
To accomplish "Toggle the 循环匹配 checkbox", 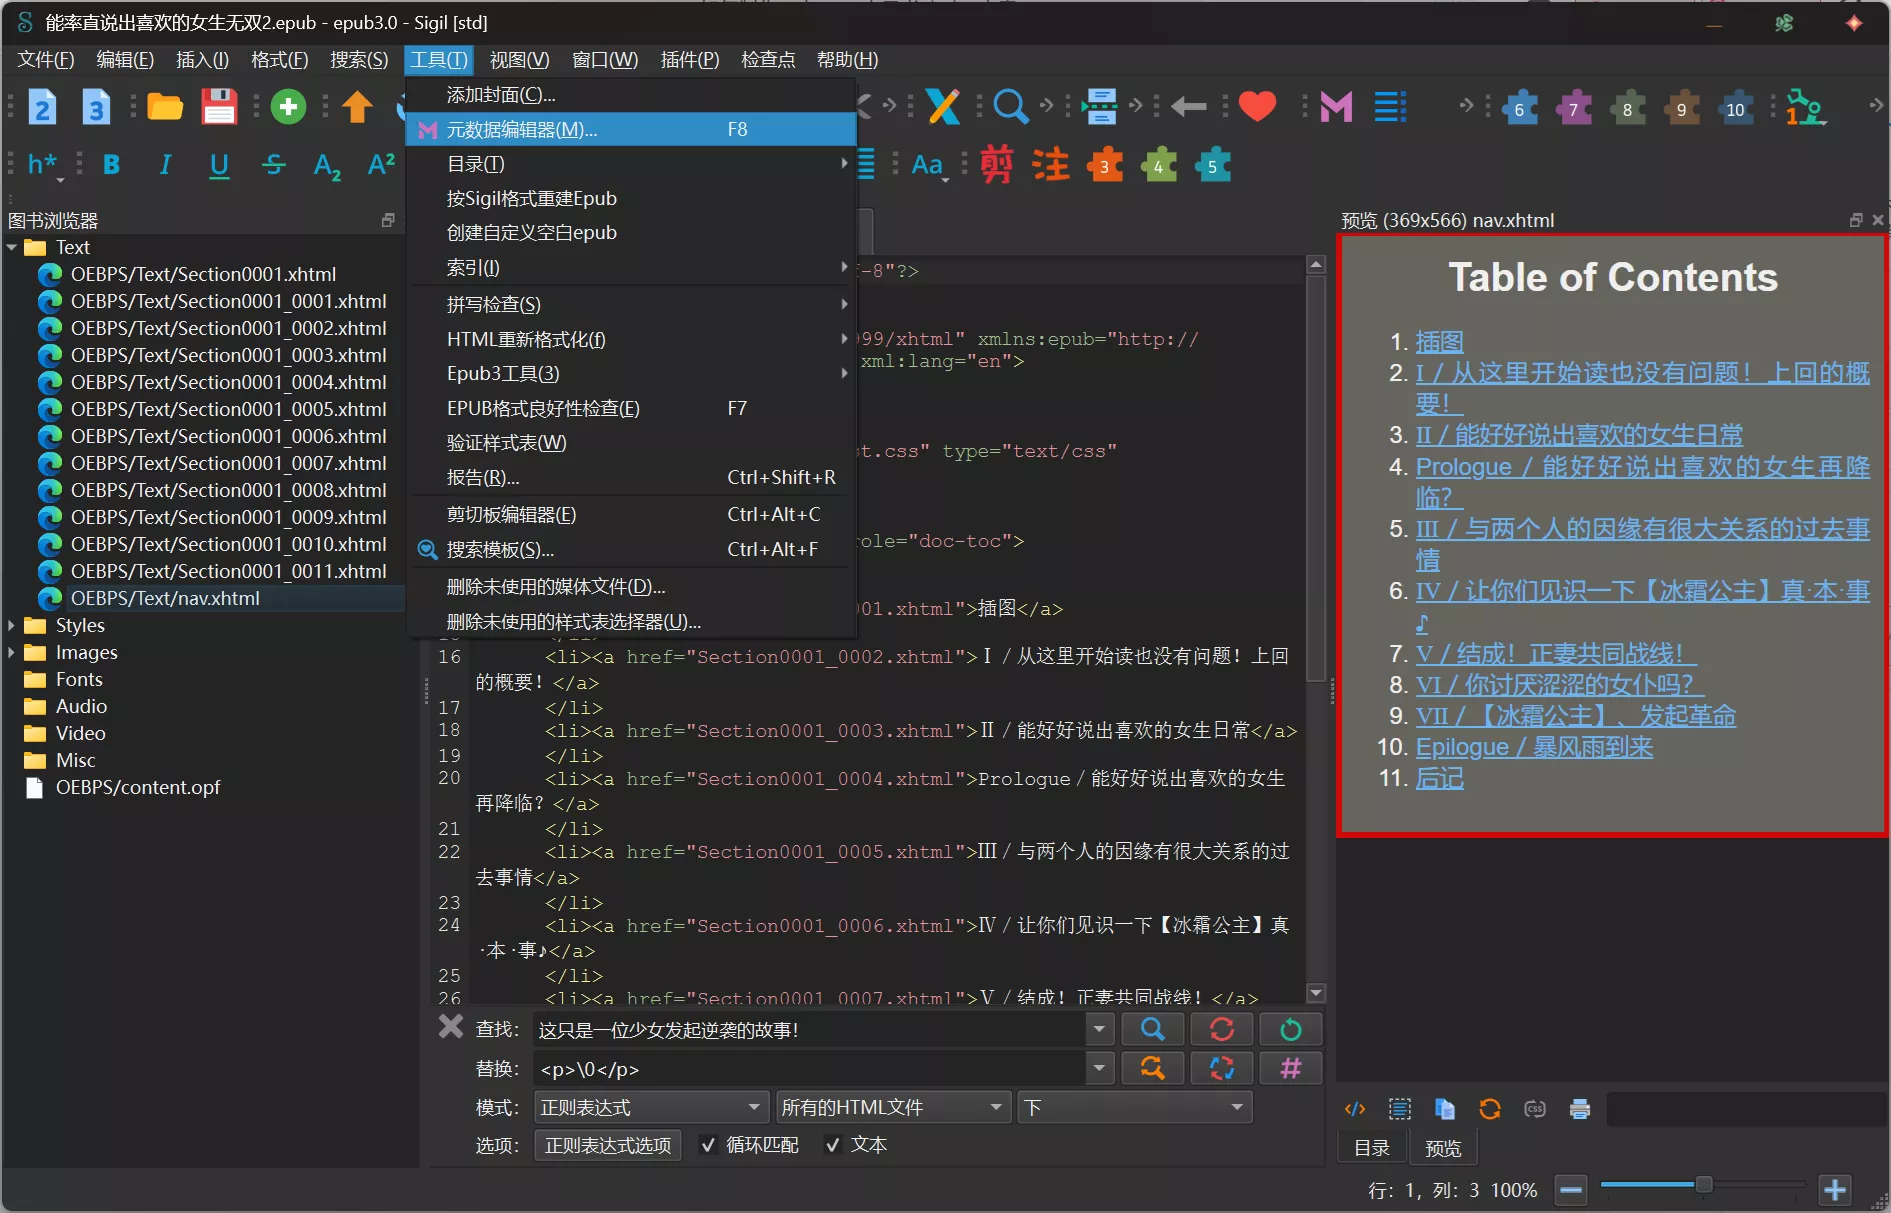I will [708, 1145].
